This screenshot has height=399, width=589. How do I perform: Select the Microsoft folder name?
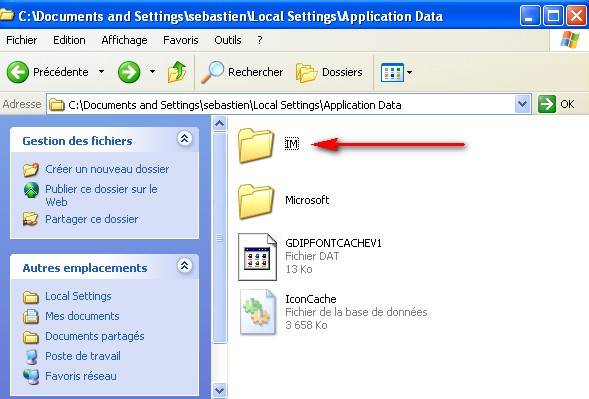coord(307,200)
